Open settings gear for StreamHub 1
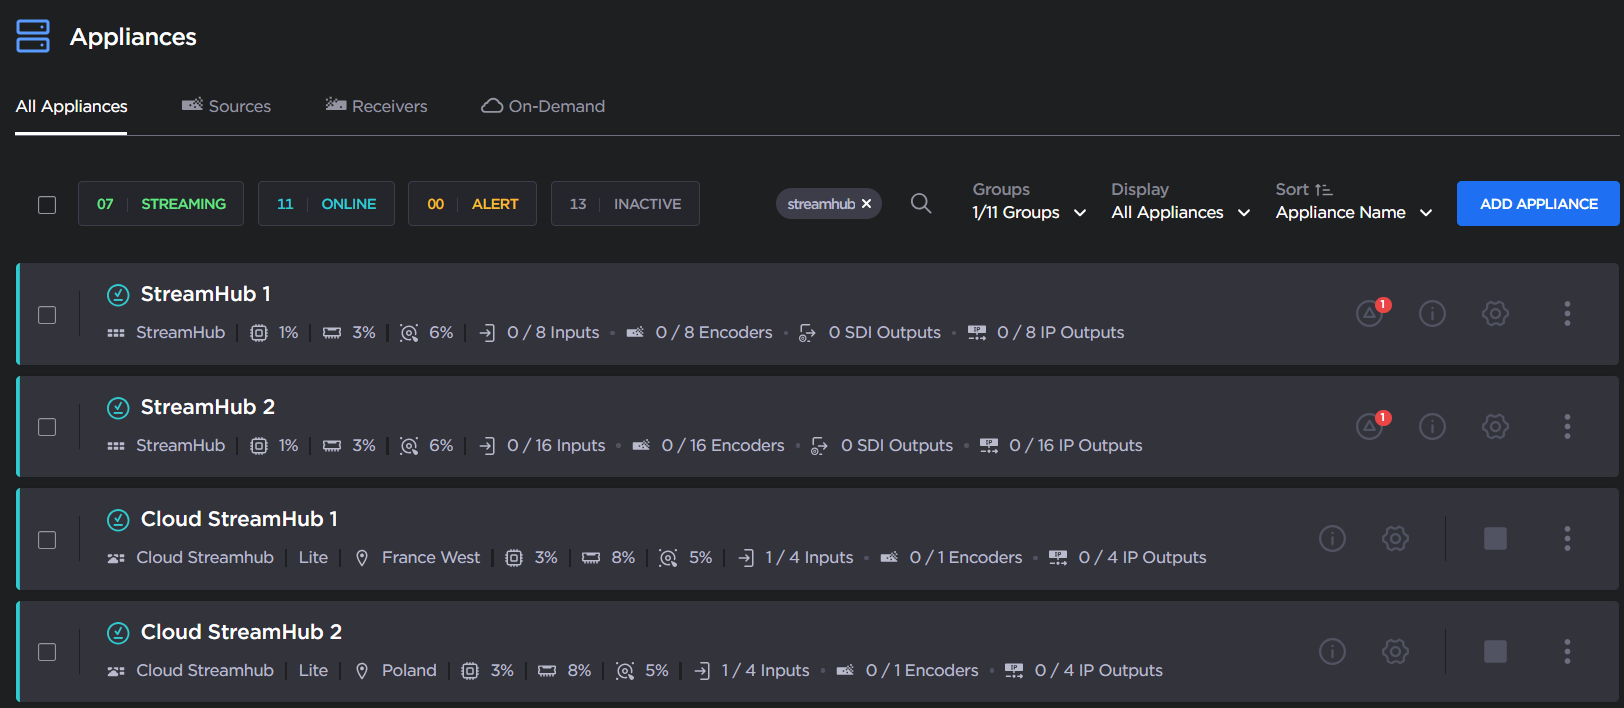This screenshot has height=708, width=1624. click(1495, 314)
